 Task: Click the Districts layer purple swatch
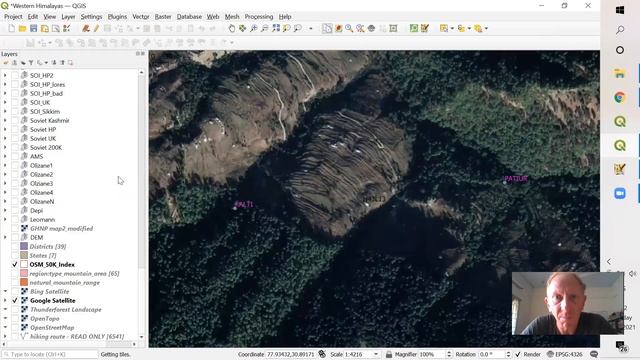24,247
